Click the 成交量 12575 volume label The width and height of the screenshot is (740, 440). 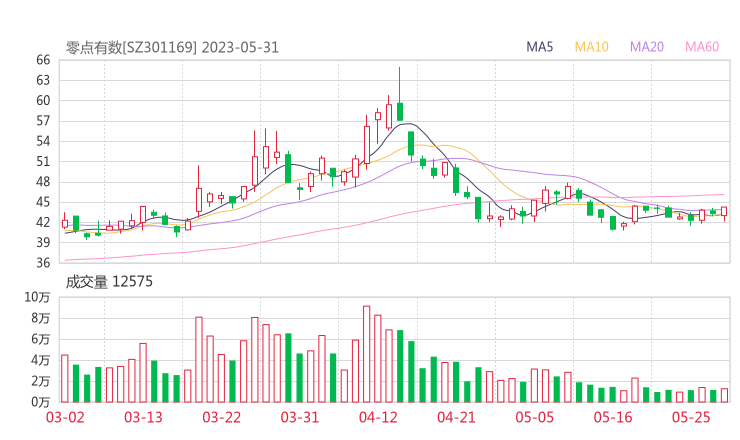[x=109, y=282]
